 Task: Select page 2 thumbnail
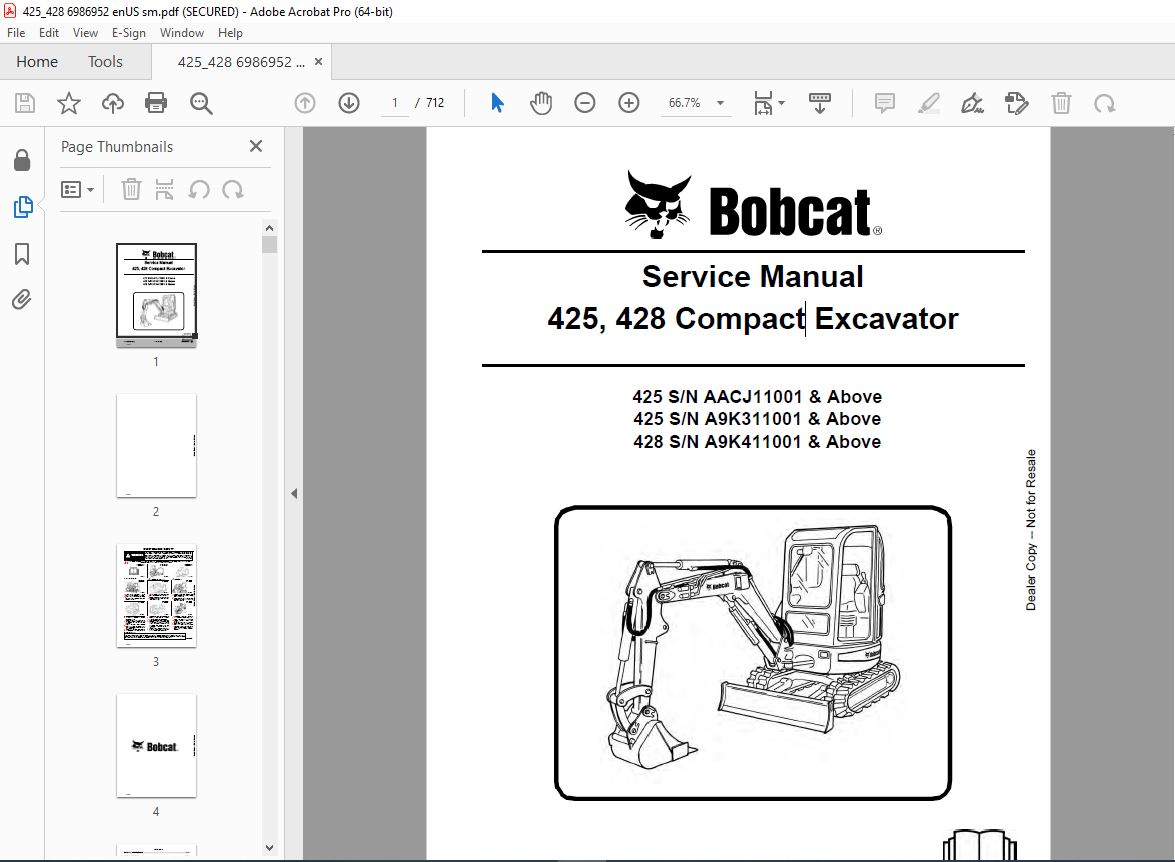157,445
